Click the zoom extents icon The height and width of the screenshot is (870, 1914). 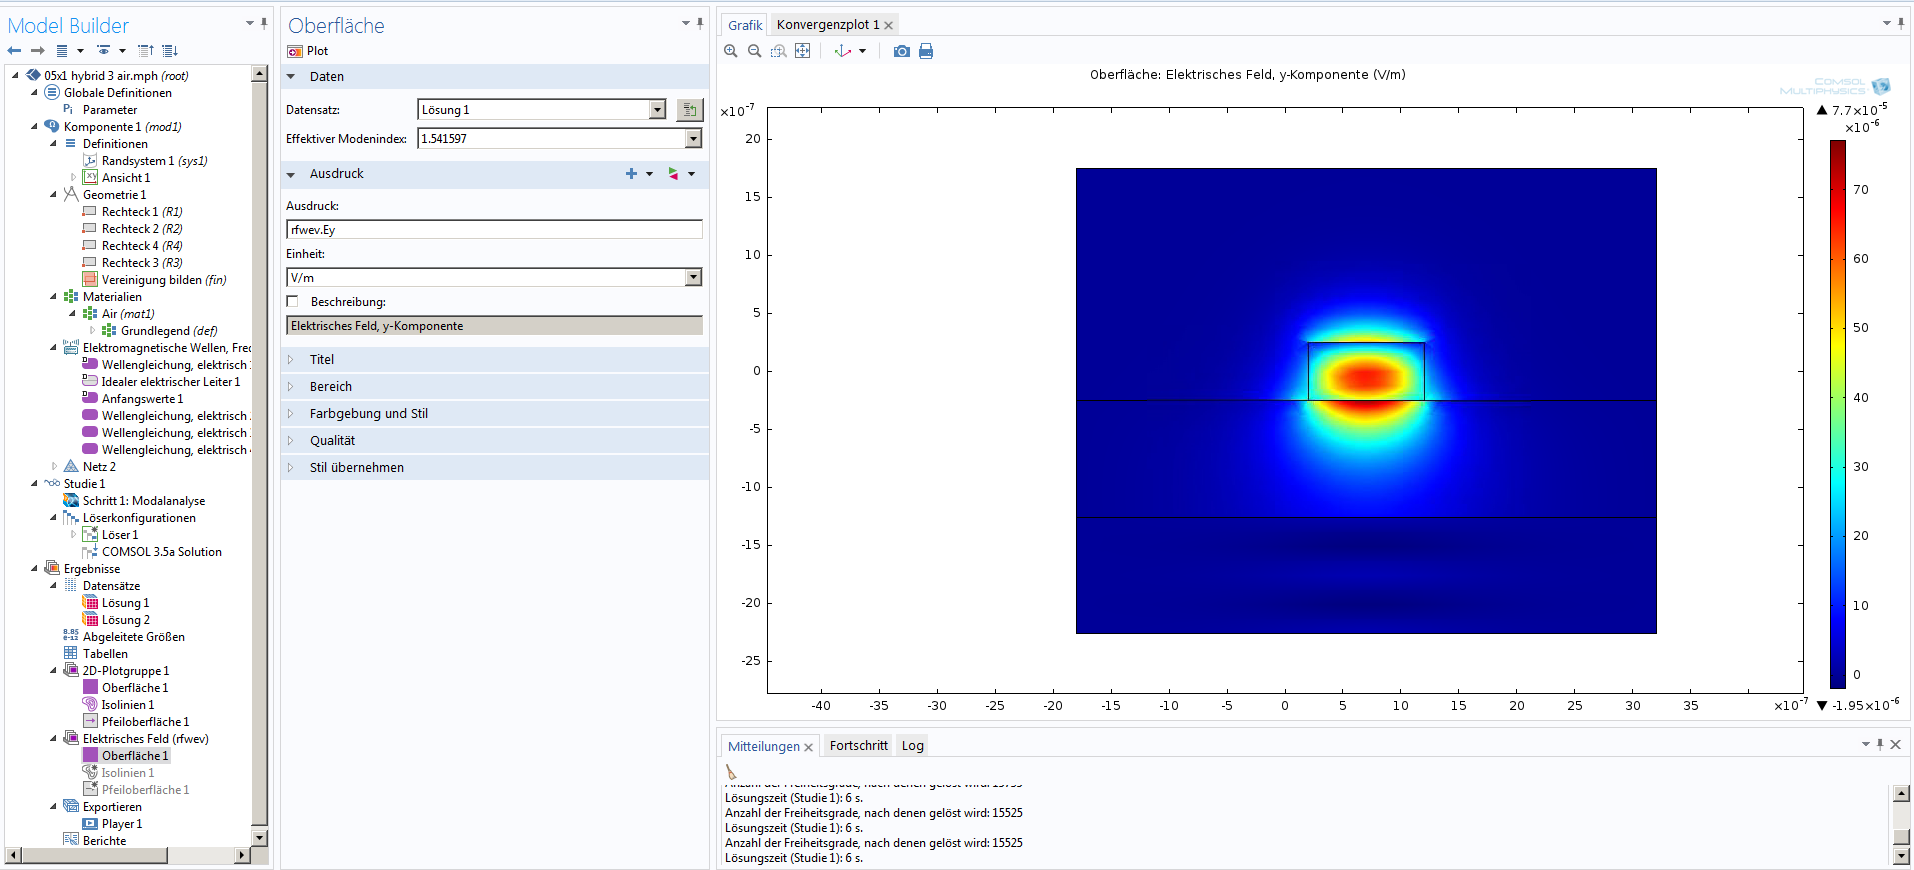pos(802,51)
